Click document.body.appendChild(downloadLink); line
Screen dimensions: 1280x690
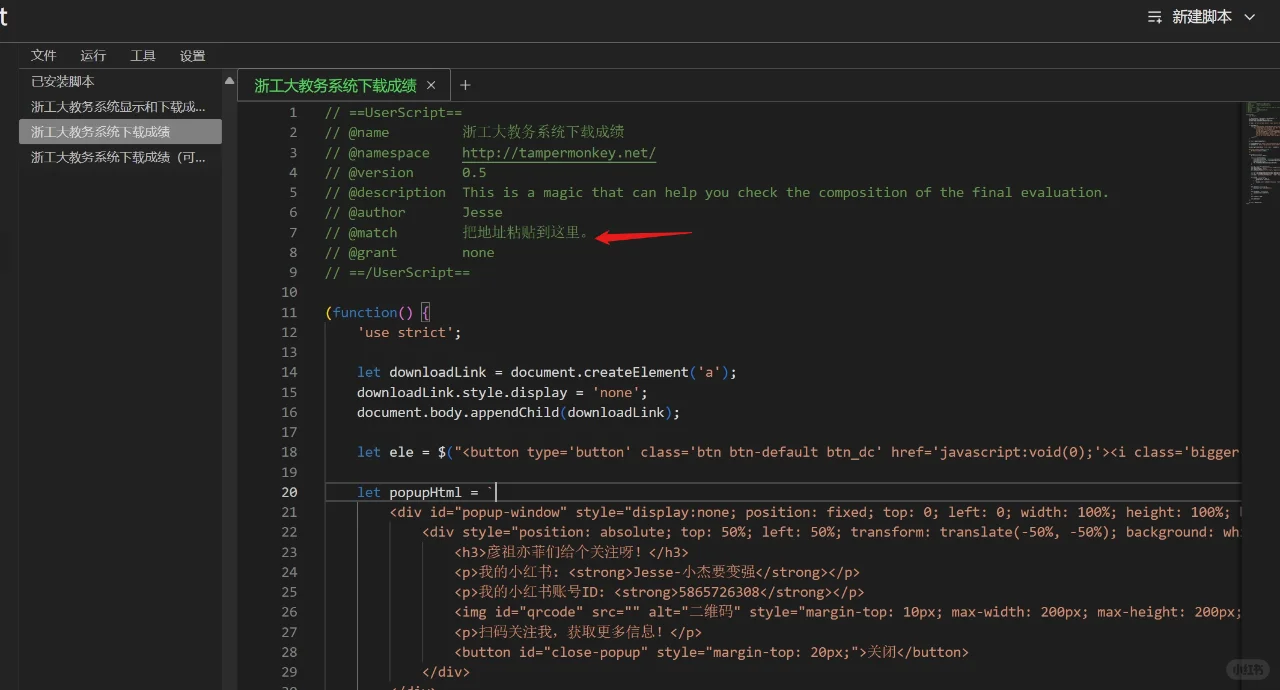pyautogui.click(x=518, y=412)
